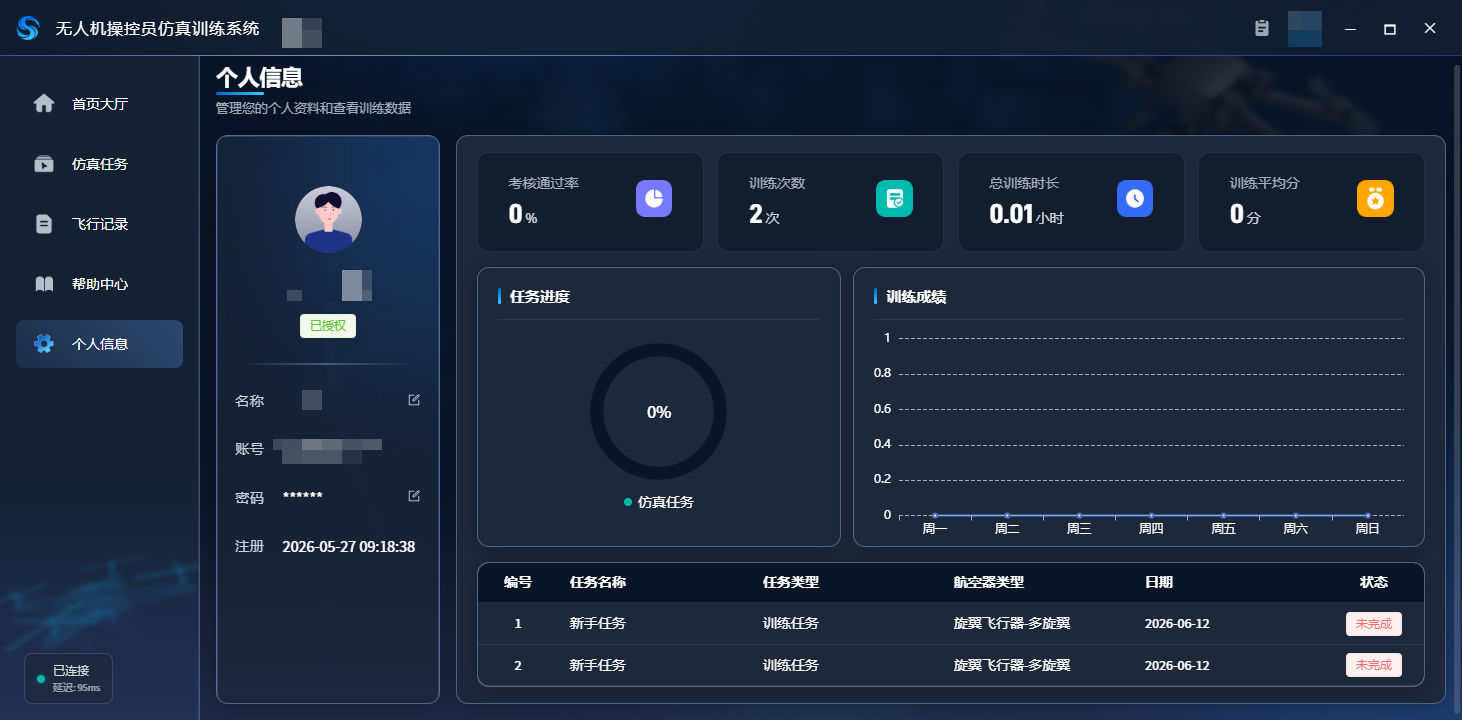Click the 无人机操控员仿真训练系统 title
Screen dimensions: 1462x720
click(x=157, y=28)
